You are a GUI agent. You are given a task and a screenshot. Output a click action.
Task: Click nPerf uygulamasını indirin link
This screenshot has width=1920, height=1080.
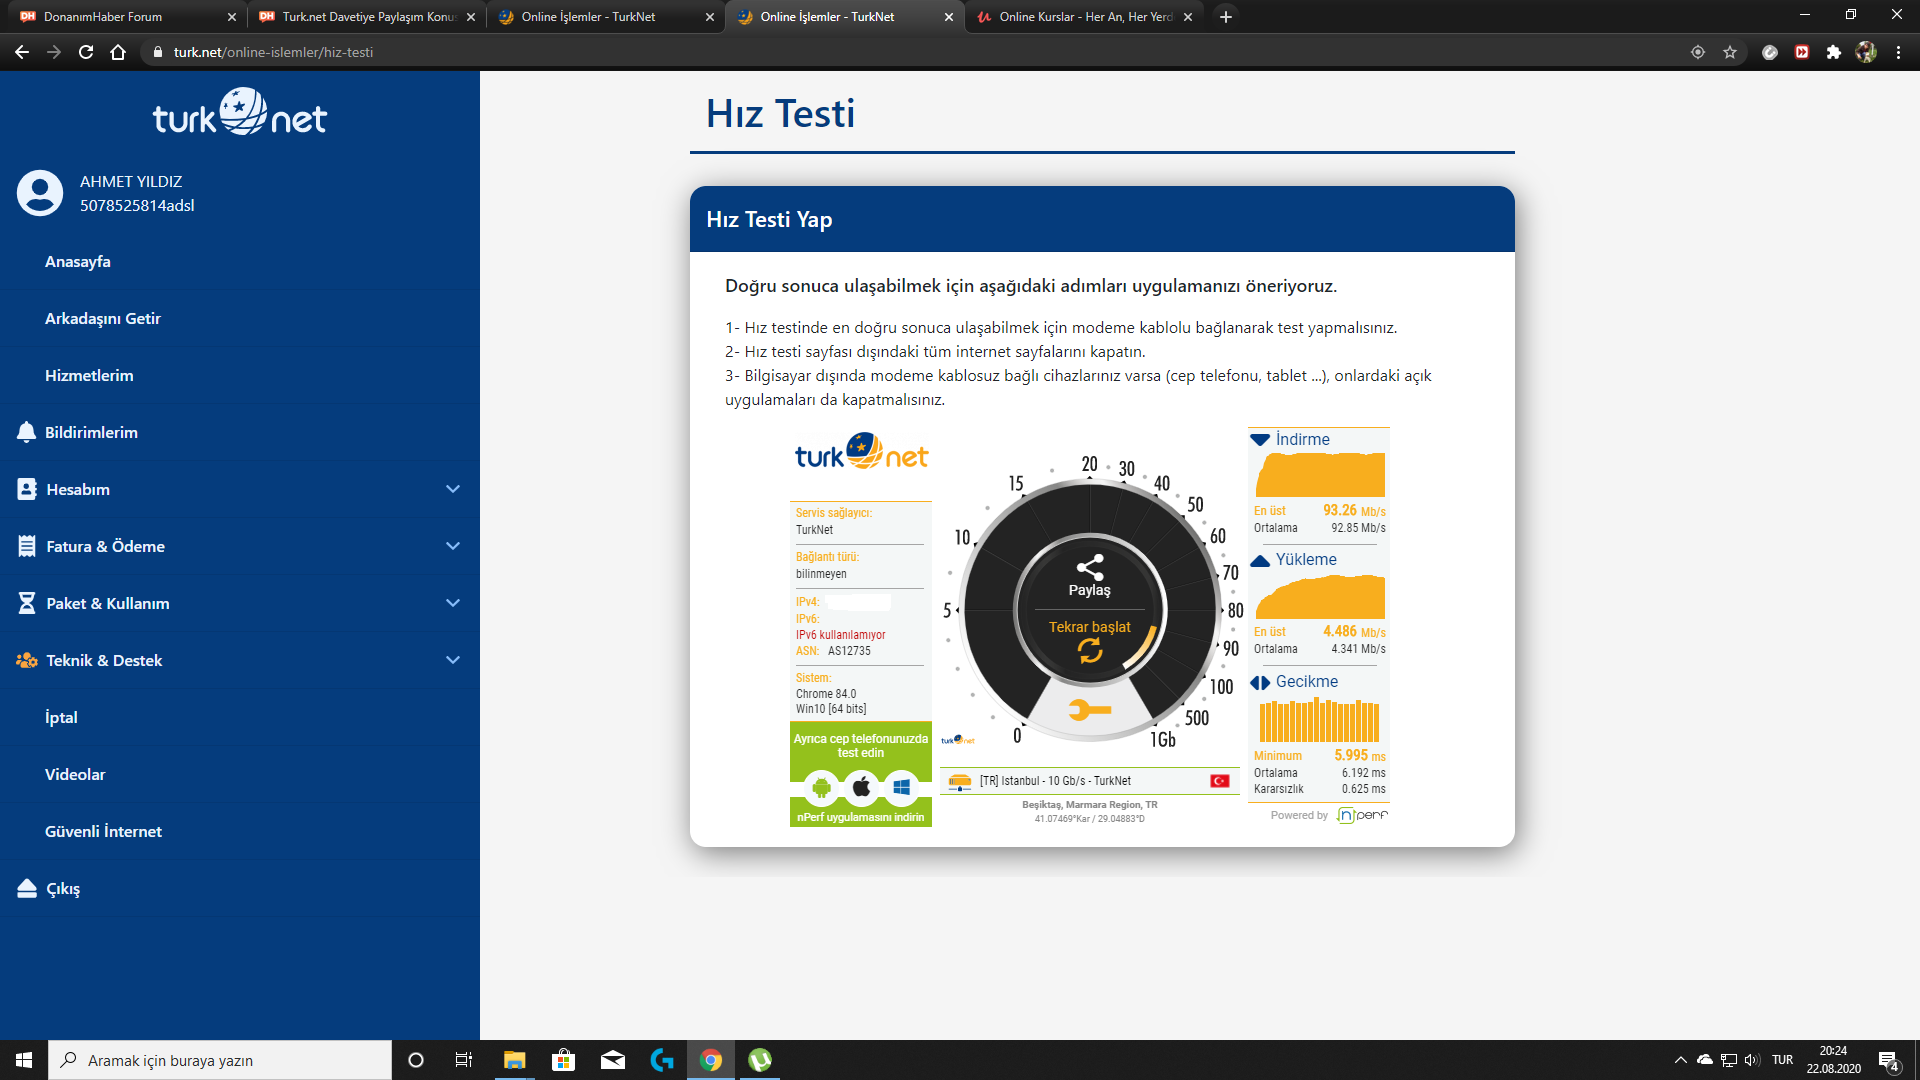point(861,817)
